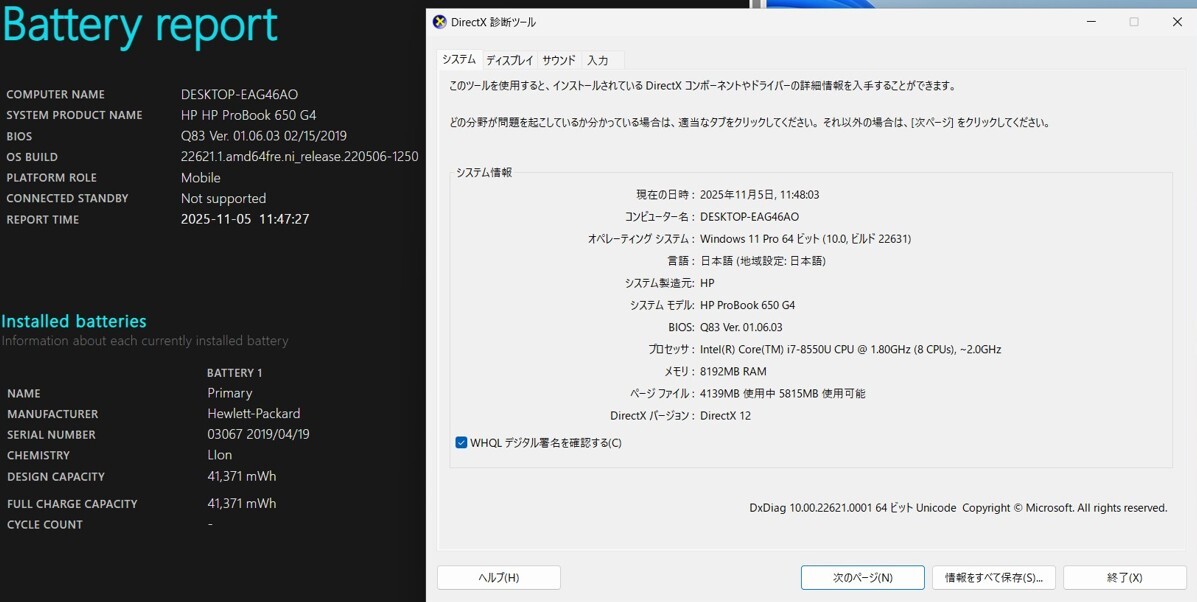1197x602 pixels.
Task: Close the DirectX 診断ツール window
Action: pos(1176,22)
